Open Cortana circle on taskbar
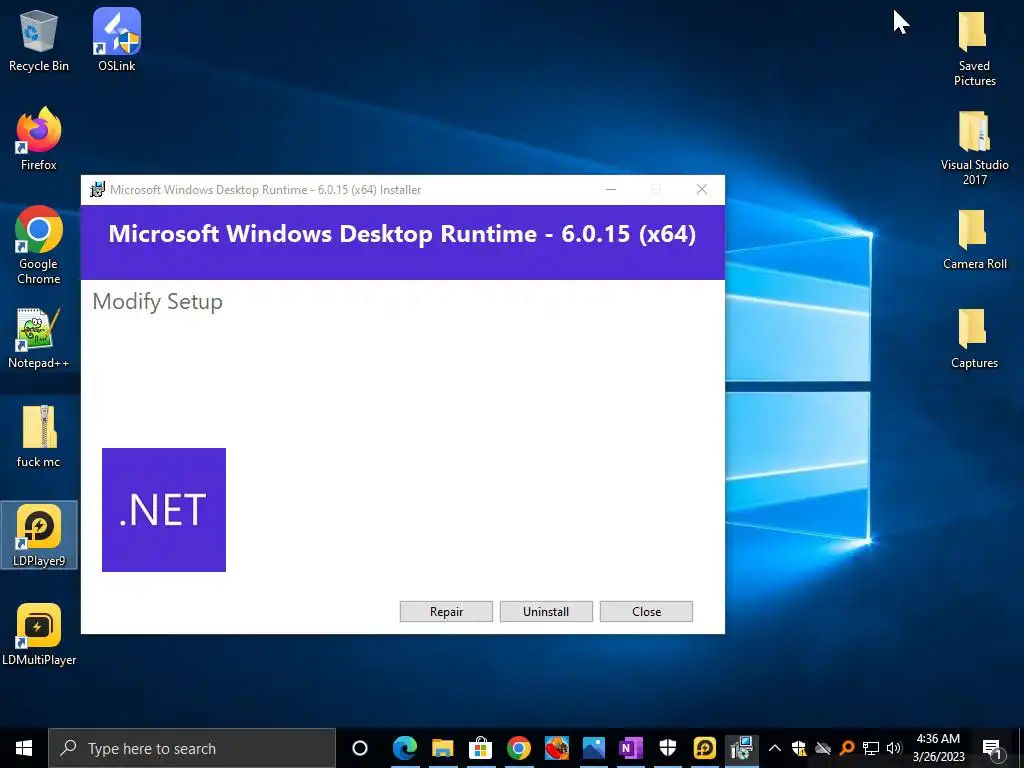Screen dimensions: 1024x768 point(360,748)
